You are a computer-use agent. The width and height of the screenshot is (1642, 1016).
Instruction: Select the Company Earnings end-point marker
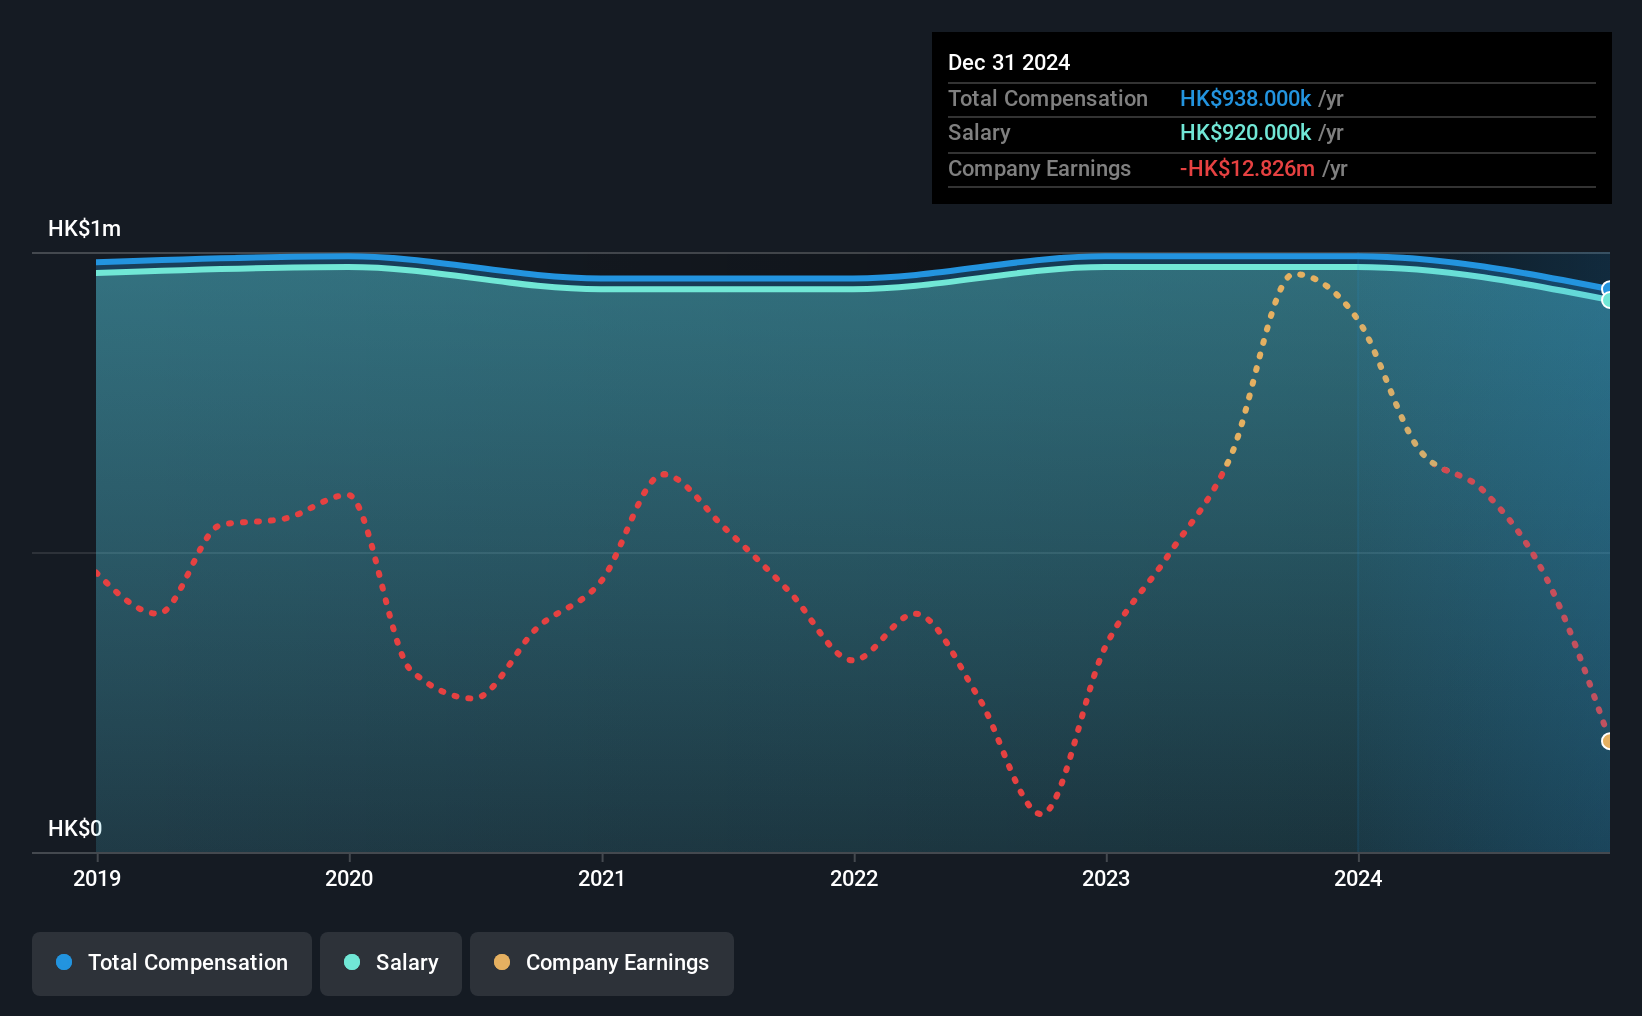click(x=1607, y=741)
